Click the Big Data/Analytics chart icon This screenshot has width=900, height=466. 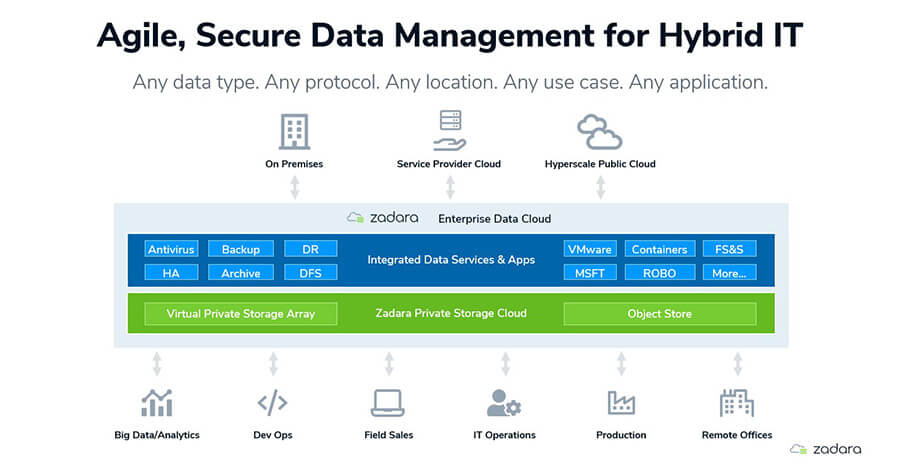pyautogui.click(x=157, y=403)
